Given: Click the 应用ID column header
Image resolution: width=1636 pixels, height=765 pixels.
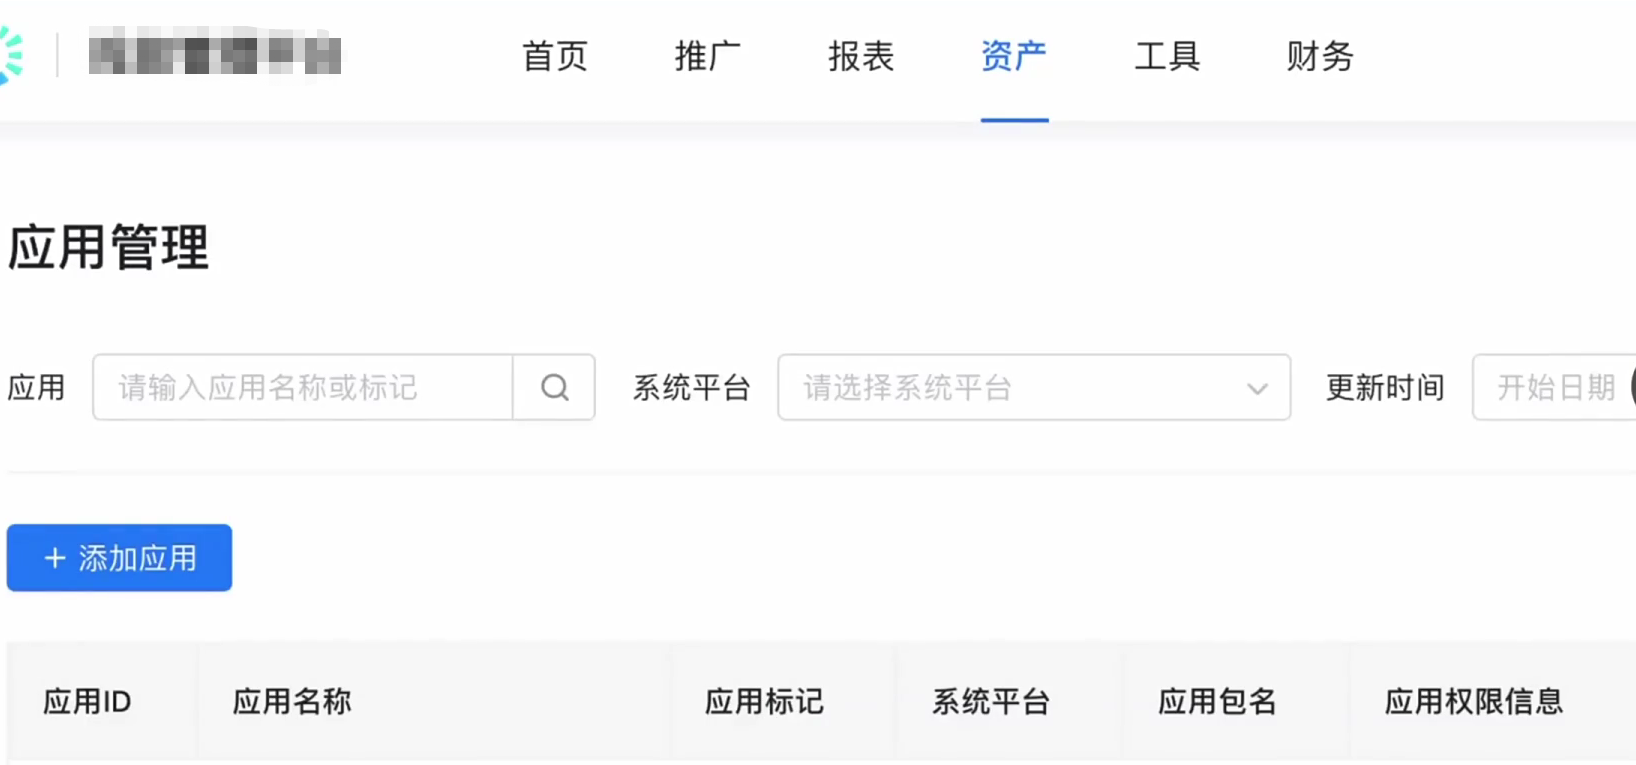Looking at the screenshot, I should (87, 702).
